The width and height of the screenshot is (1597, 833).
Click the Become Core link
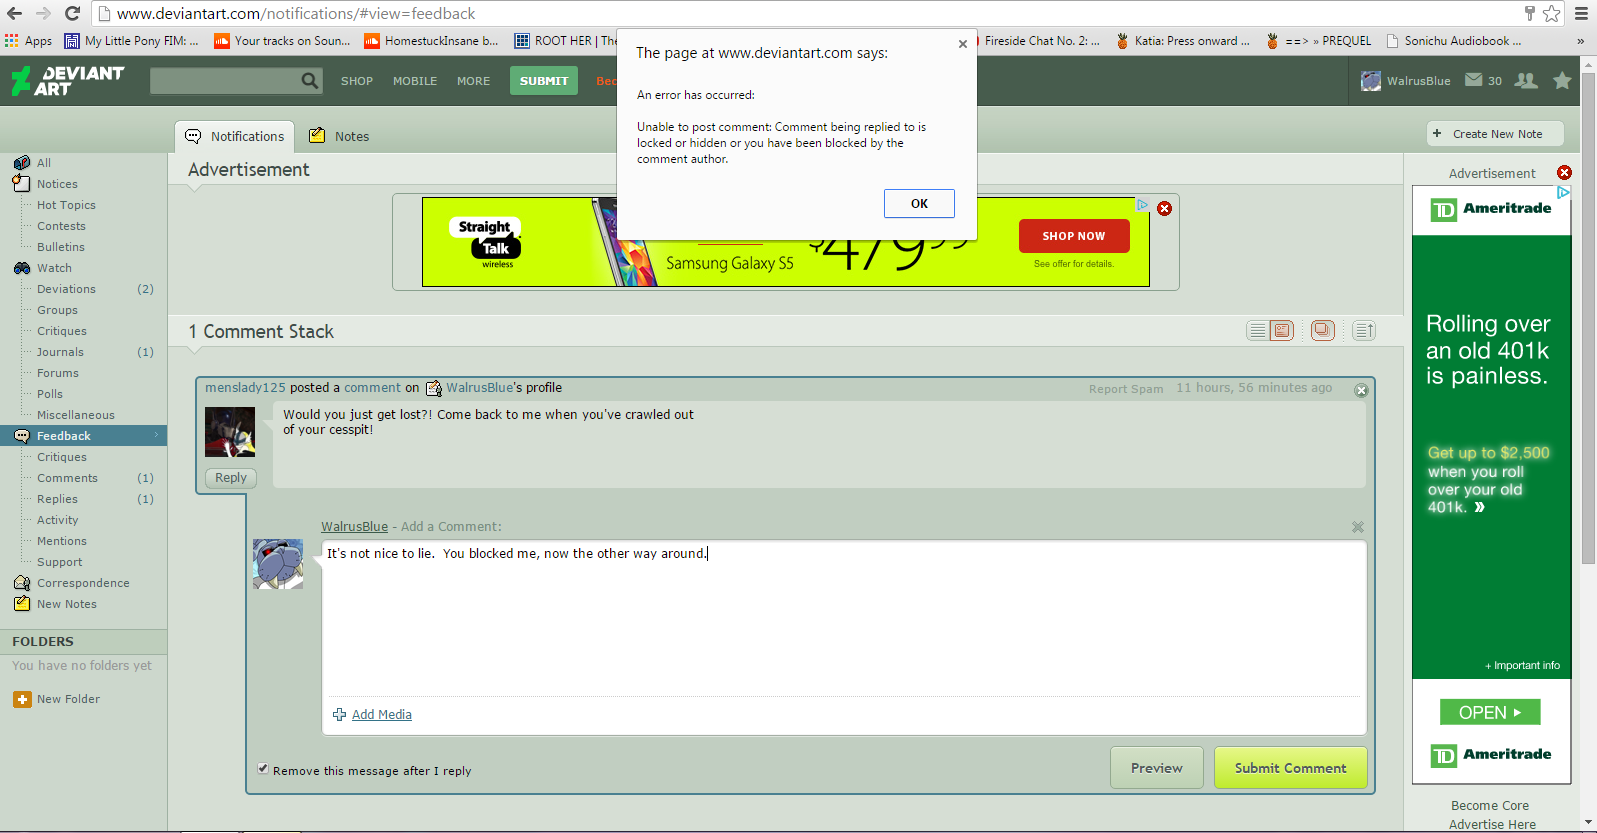[1490, 805]
